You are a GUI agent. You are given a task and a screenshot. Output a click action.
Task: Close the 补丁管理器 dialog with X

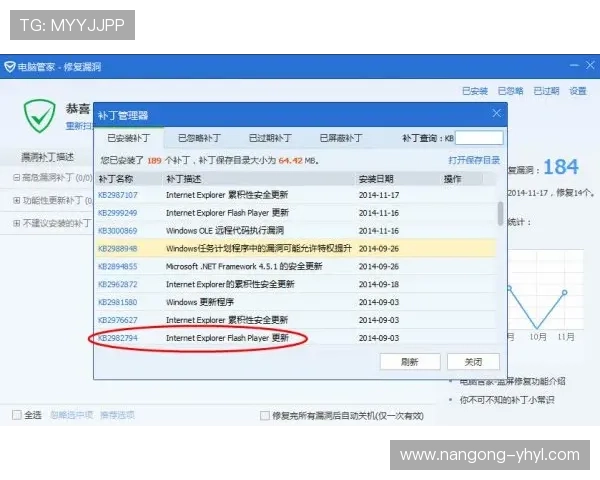[x=496, y=113]
